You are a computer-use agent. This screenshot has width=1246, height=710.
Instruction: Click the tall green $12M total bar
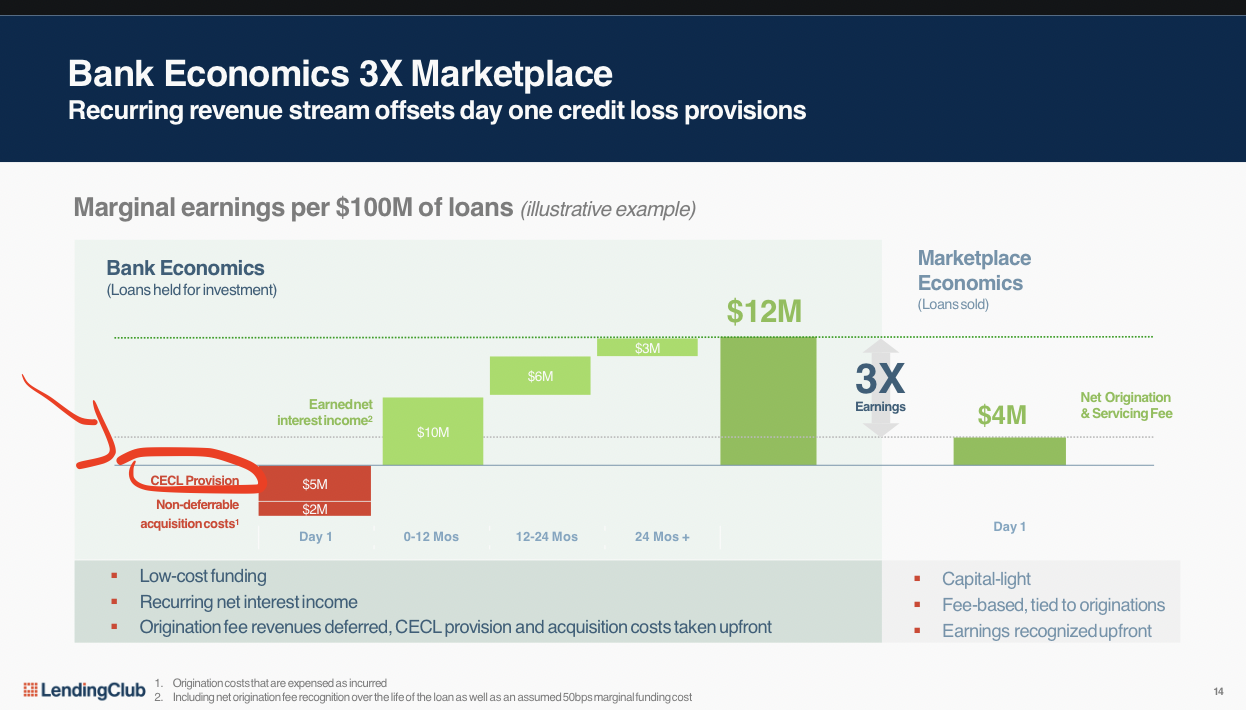[768, 401]
